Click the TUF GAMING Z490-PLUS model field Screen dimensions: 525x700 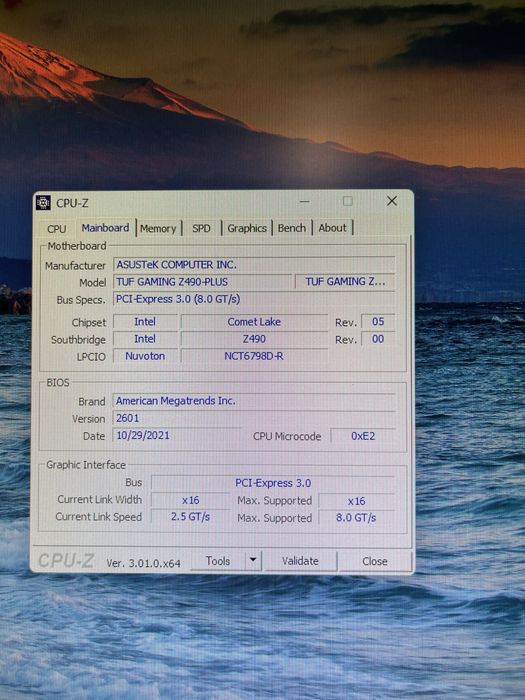point(202,282)
